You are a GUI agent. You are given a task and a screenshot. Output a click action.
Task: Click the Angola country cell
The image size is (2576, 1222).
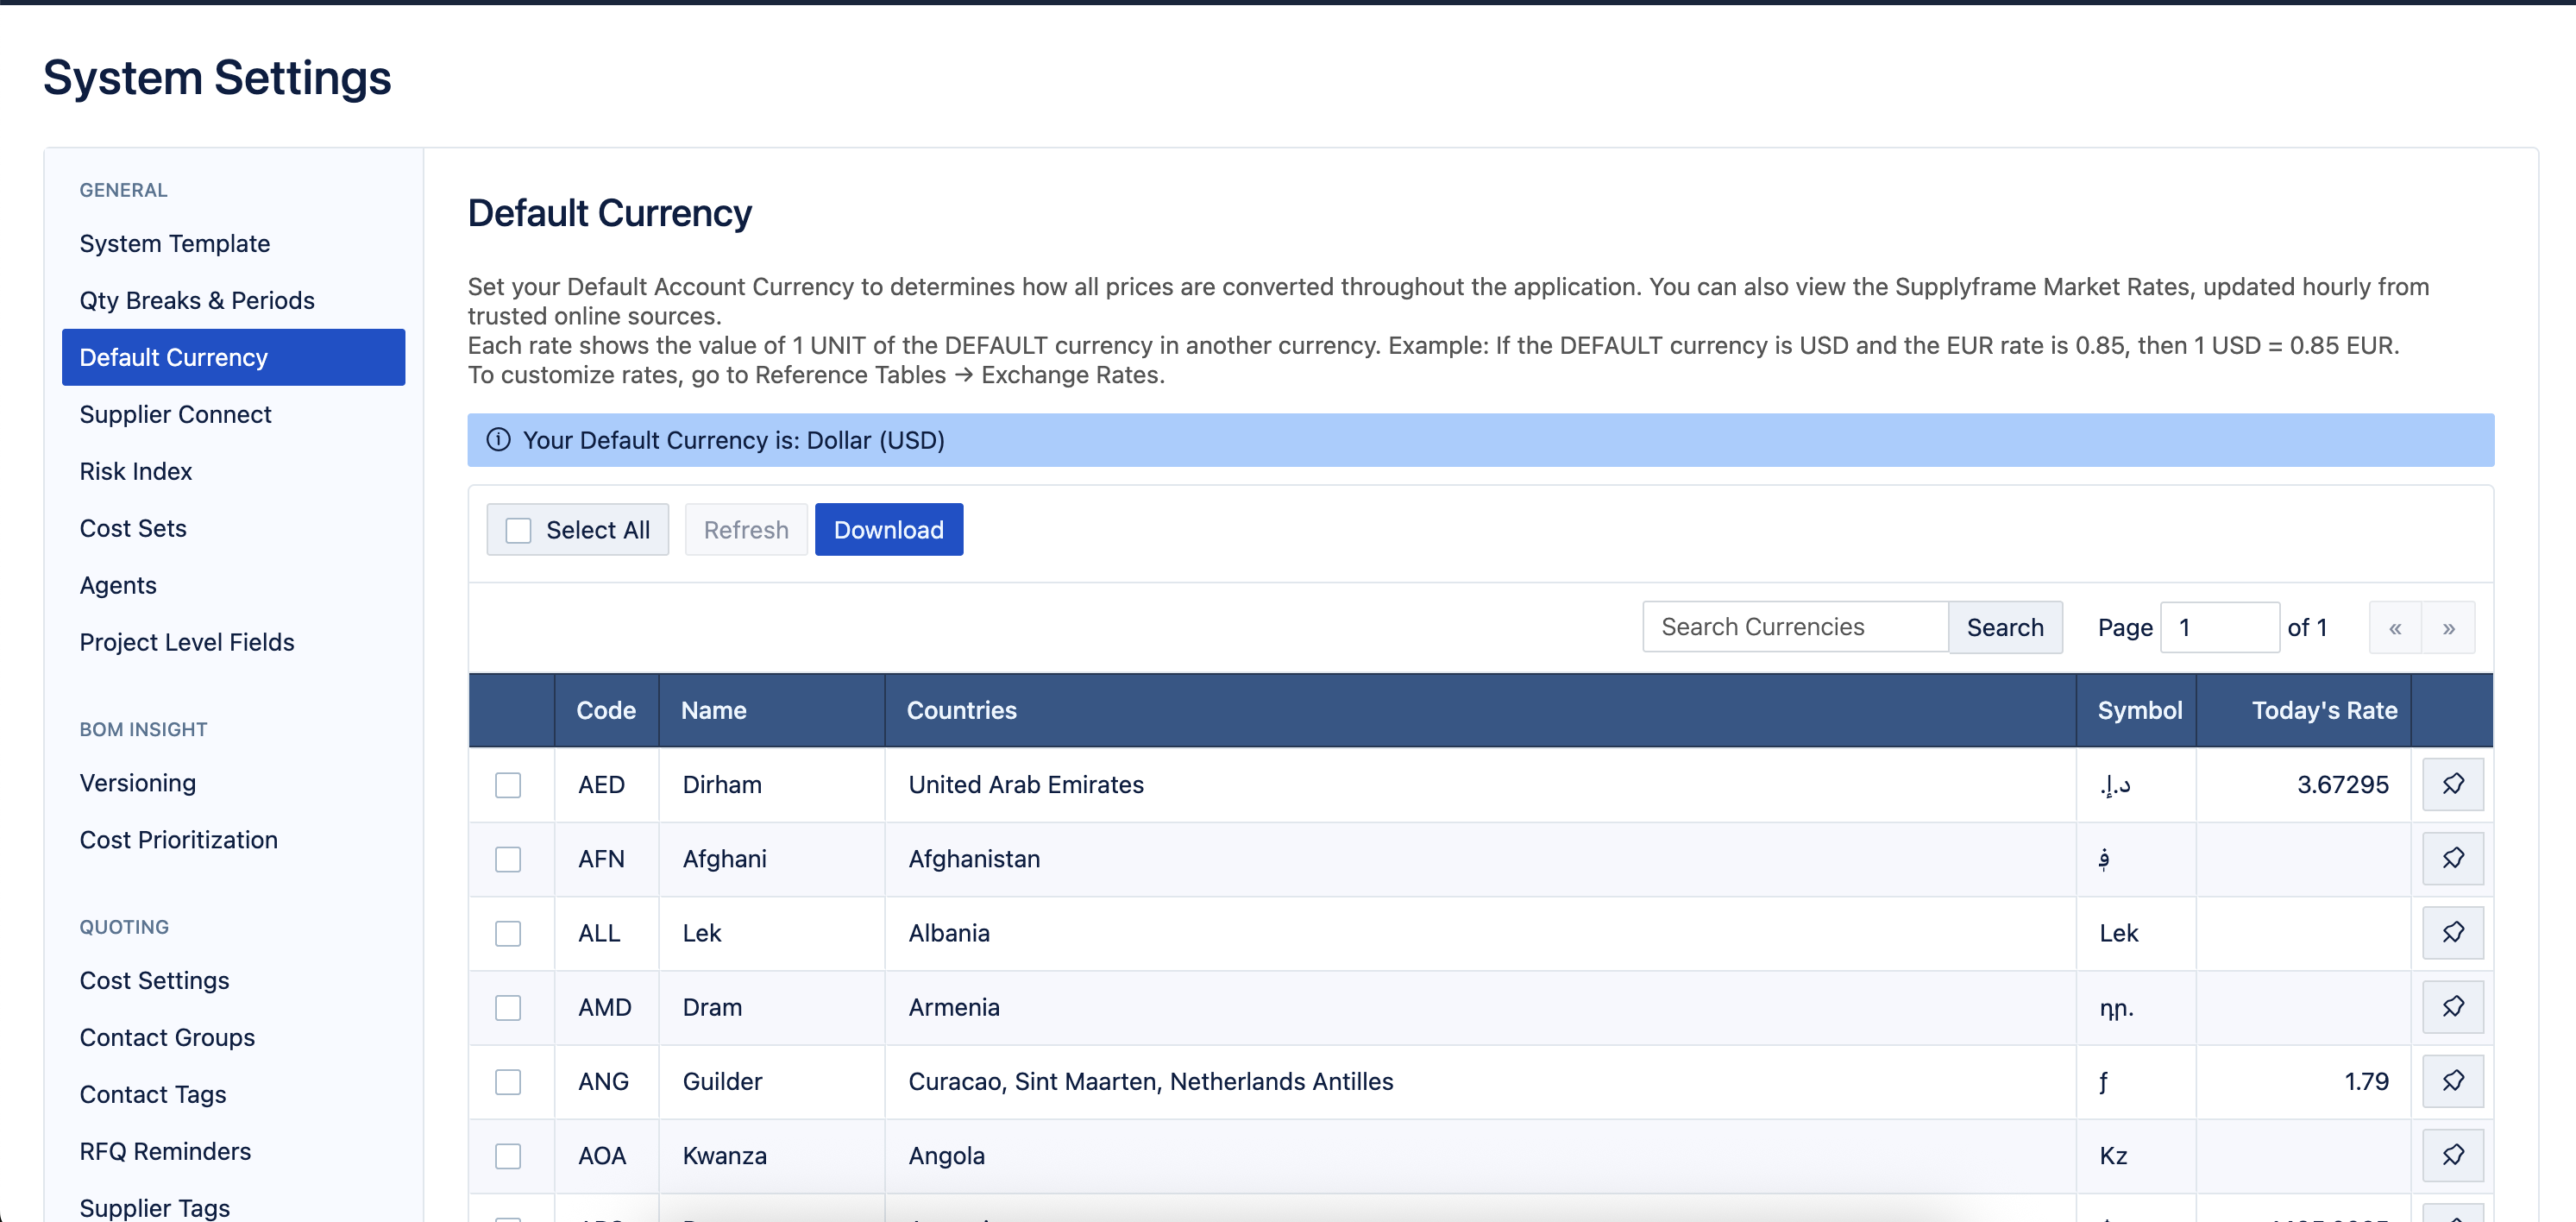[1480, 1156]
